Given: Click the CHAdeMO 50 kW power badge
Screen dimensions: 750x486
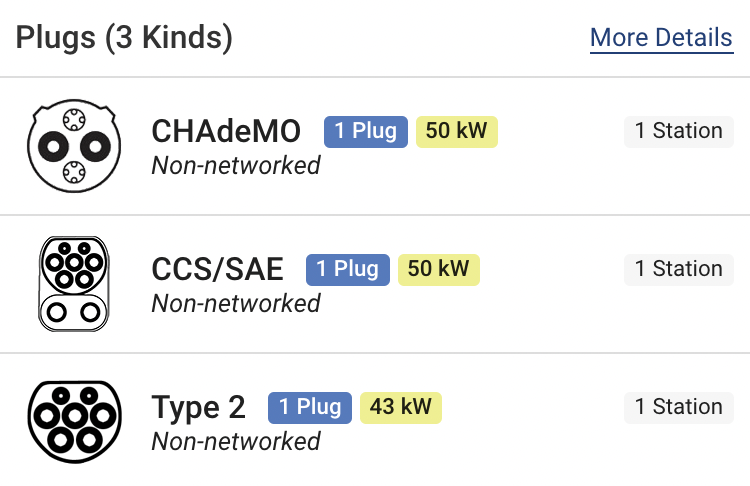Looking at the screenshot, I should pos(457,132).
